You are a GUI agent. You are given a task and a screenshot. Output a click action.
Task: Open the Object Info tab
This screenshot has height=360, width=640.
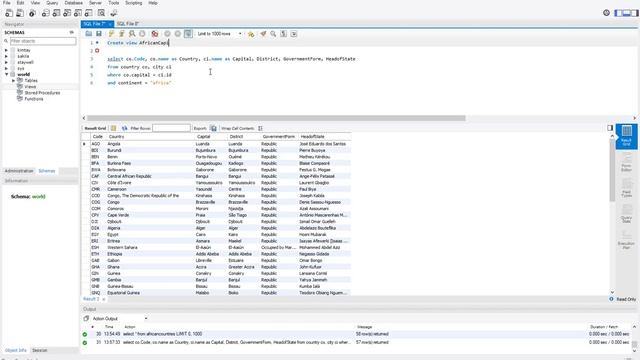(x=16, y=350)
